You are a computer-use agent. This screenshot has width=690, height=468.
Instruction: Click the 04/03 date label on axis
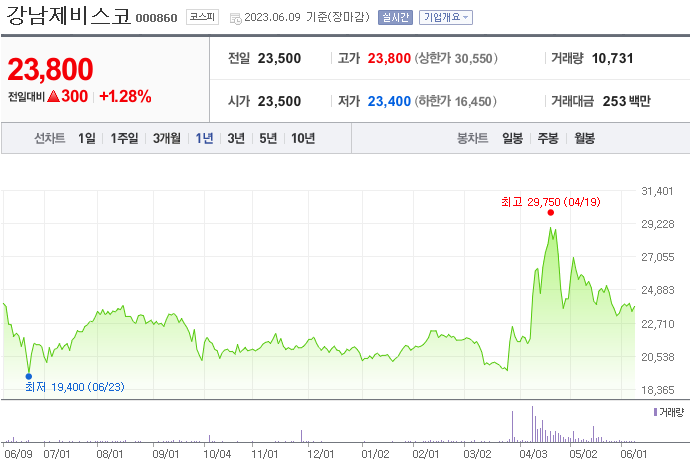coord(533,454)
